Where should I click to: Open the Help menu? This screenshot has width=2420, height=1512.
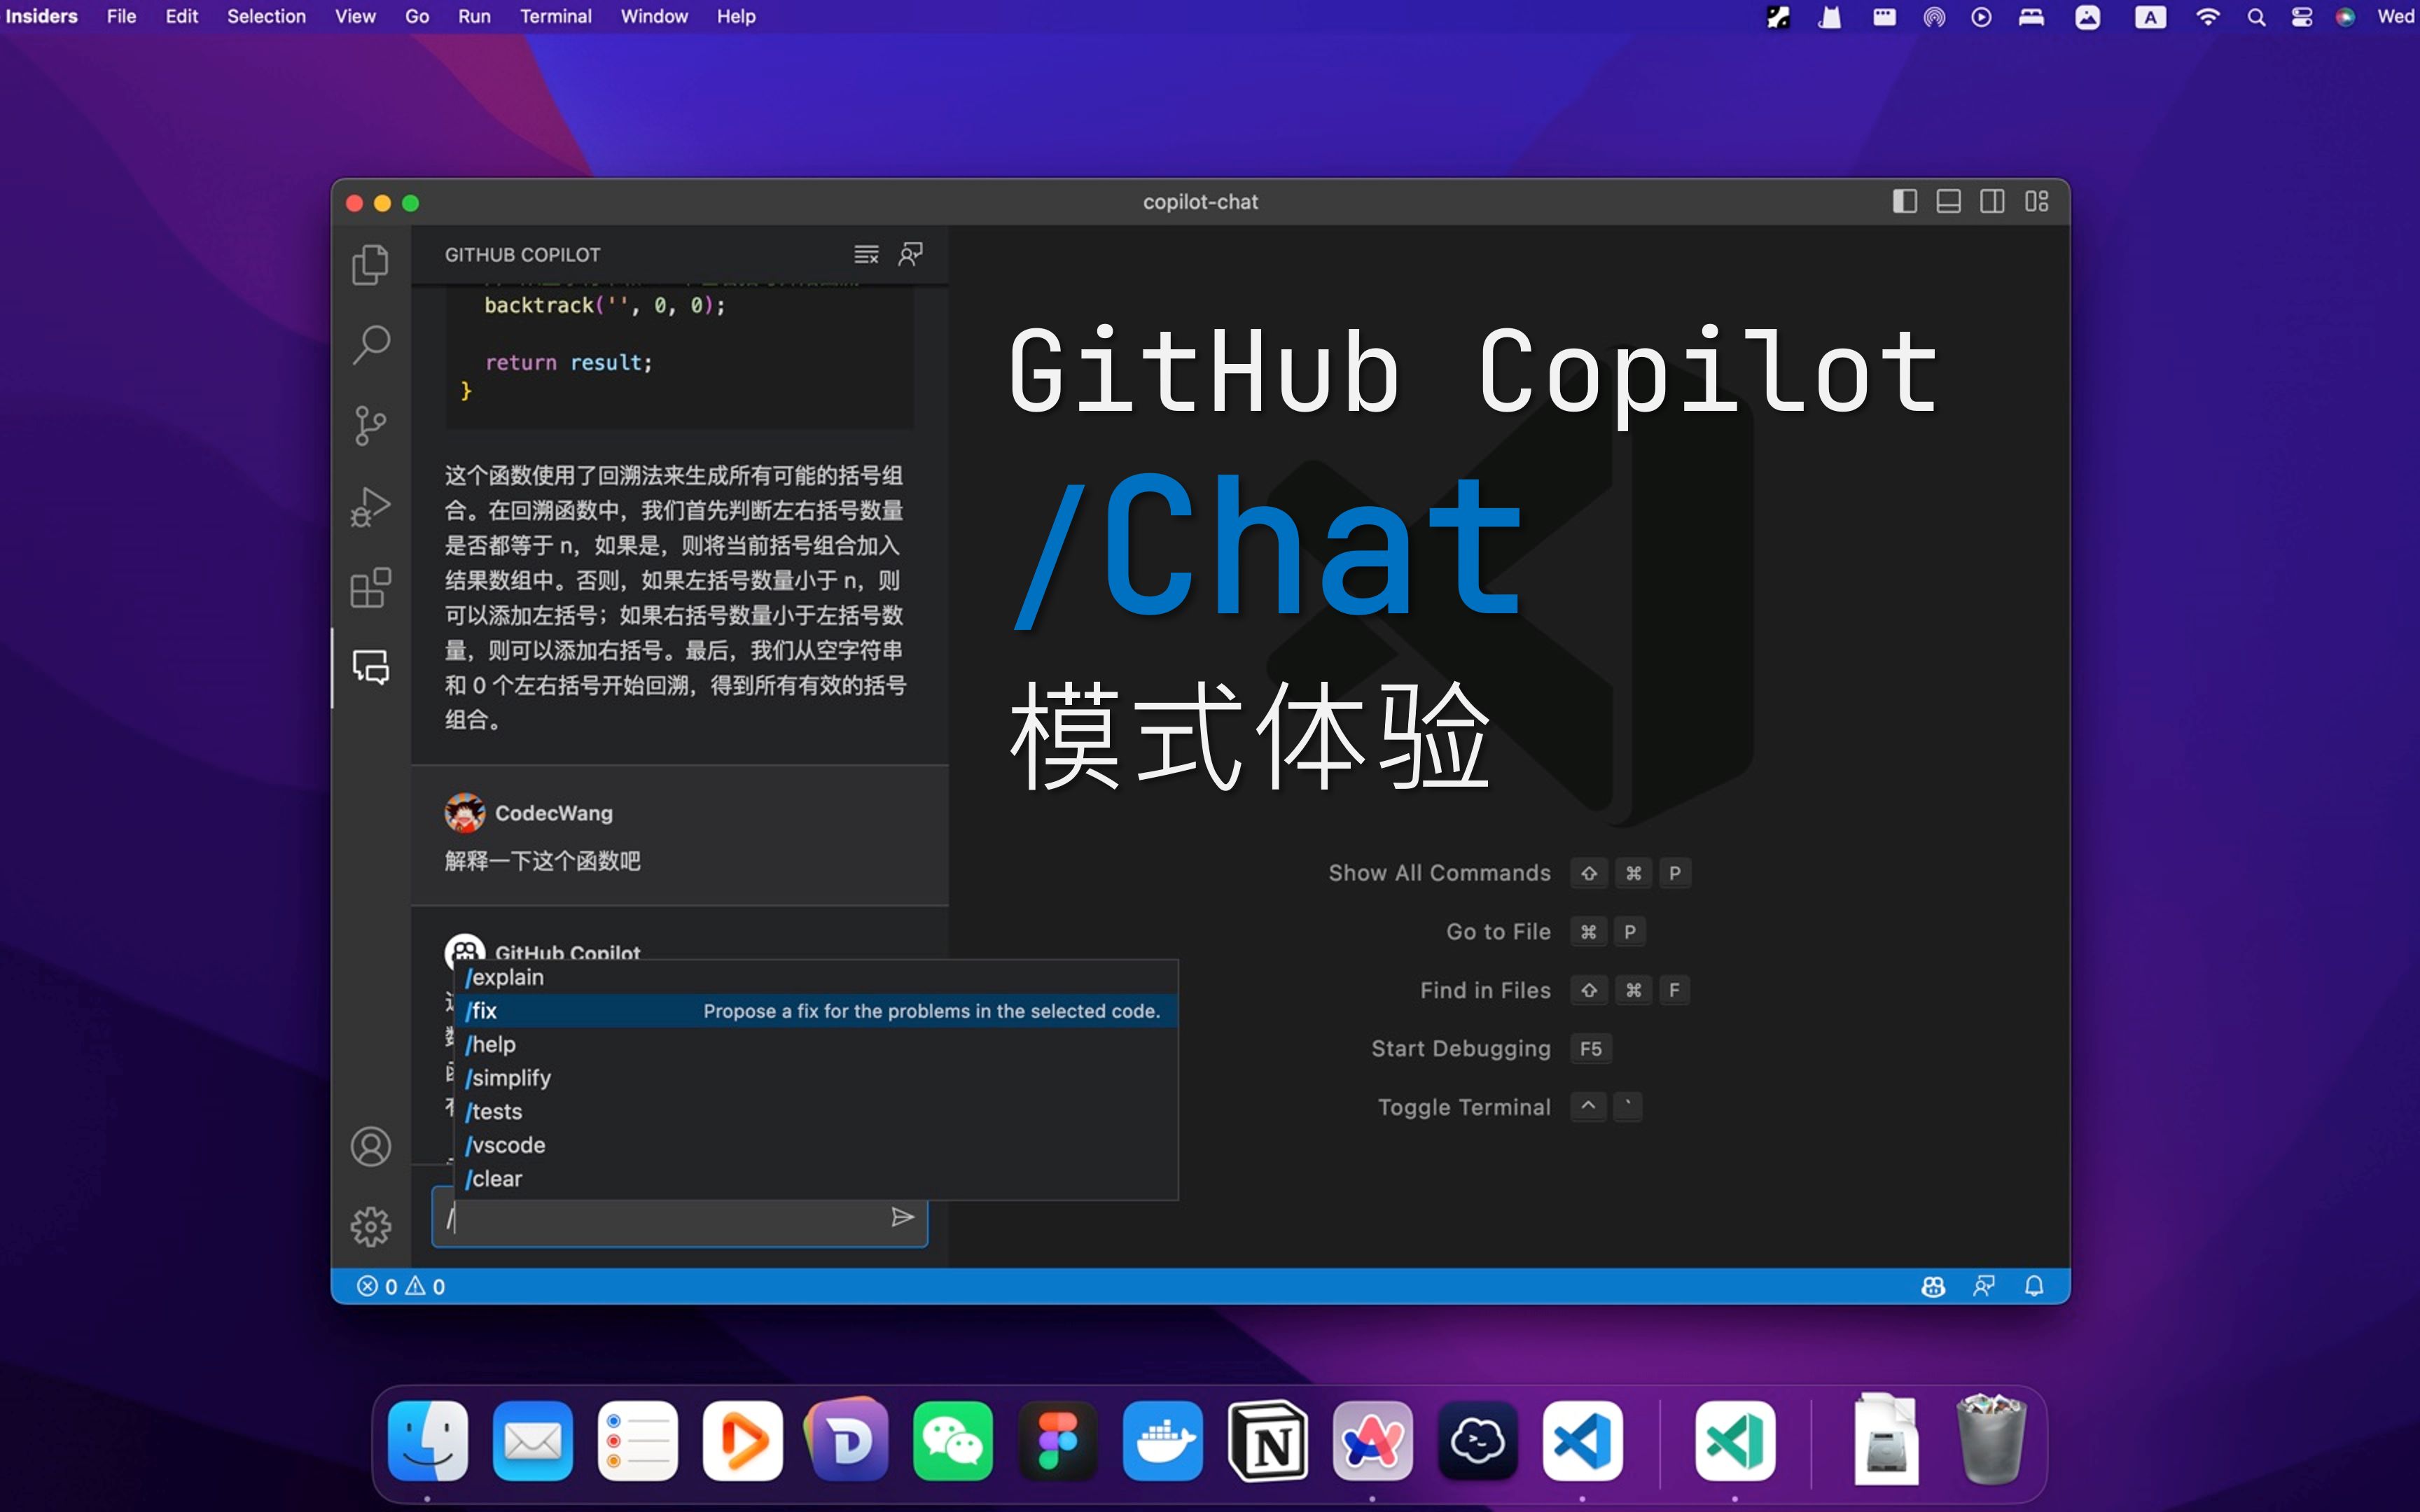(736, 16)
